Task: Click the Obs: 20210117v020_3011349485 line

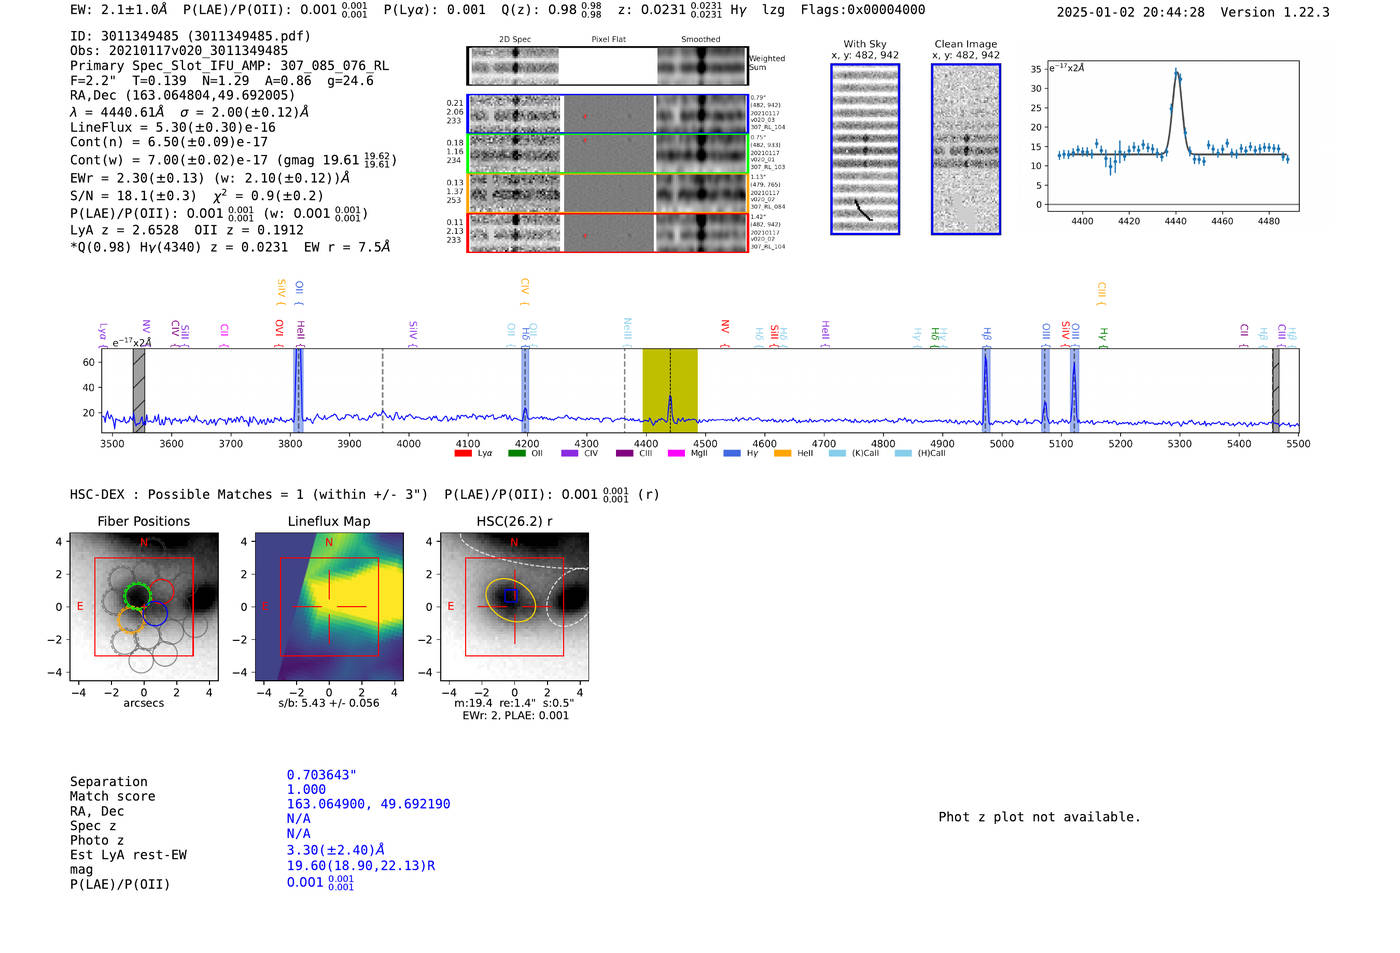Action: [x=179, y=51]
